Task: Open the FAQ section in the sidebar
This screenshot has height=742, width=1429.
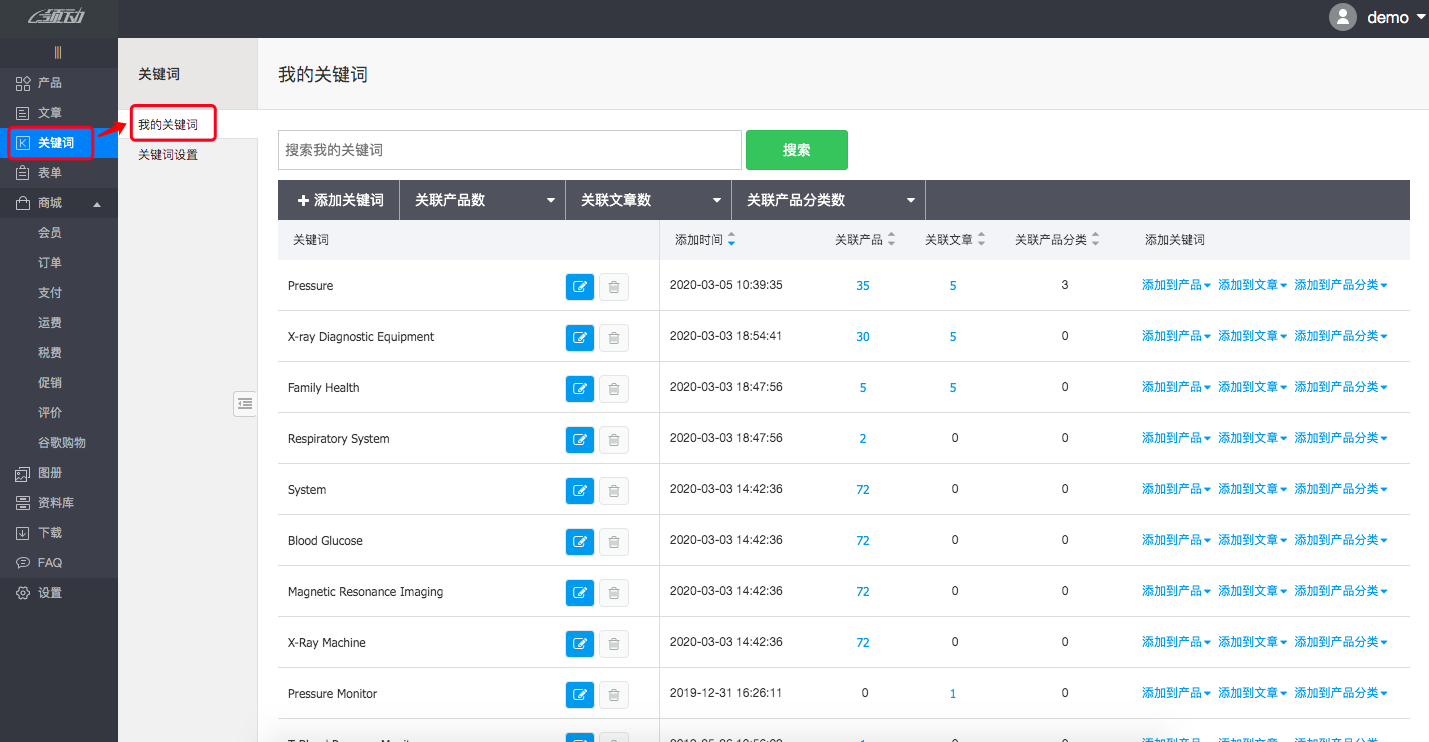Action: [50, 562]
